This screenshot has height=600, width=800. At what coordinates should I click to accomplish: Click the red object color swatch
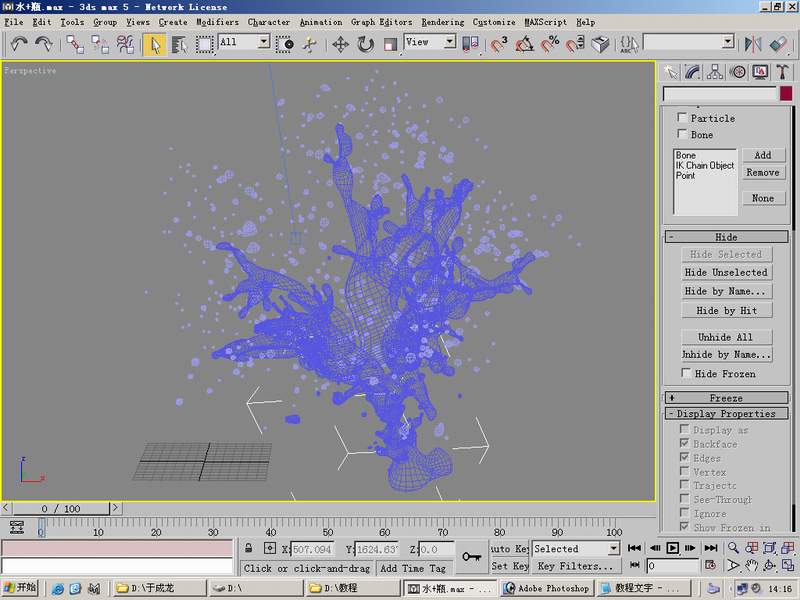pyautogui.click(x=786, y=93)
